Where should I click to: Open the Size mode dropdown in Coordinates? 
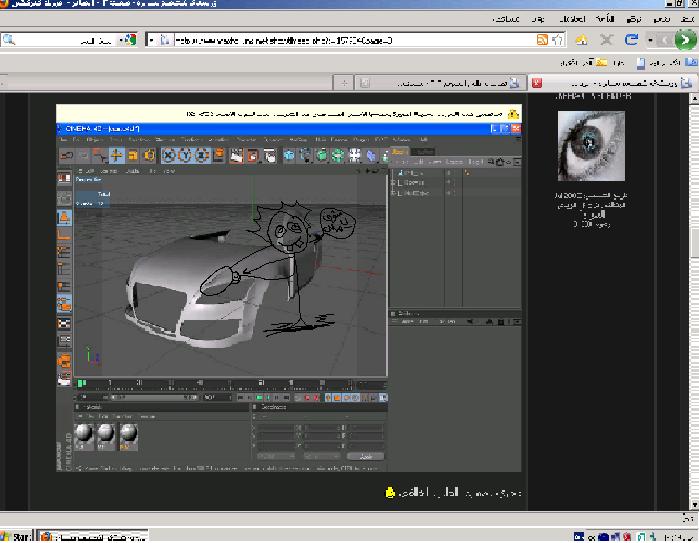322,456
